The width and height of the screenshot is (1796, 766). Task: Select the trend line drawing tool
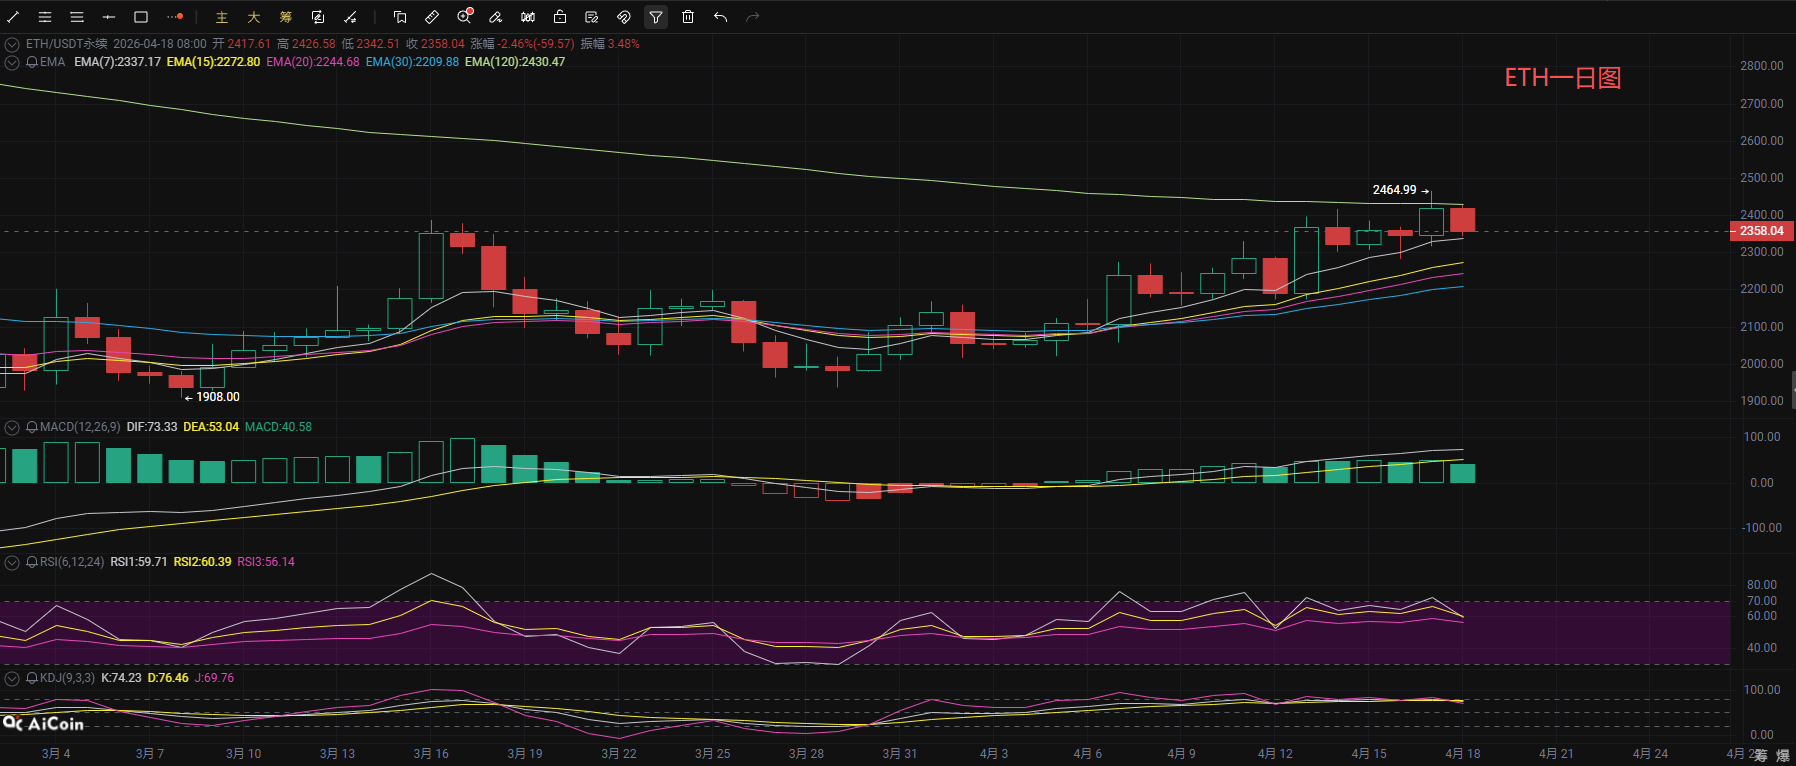[13, 17]
